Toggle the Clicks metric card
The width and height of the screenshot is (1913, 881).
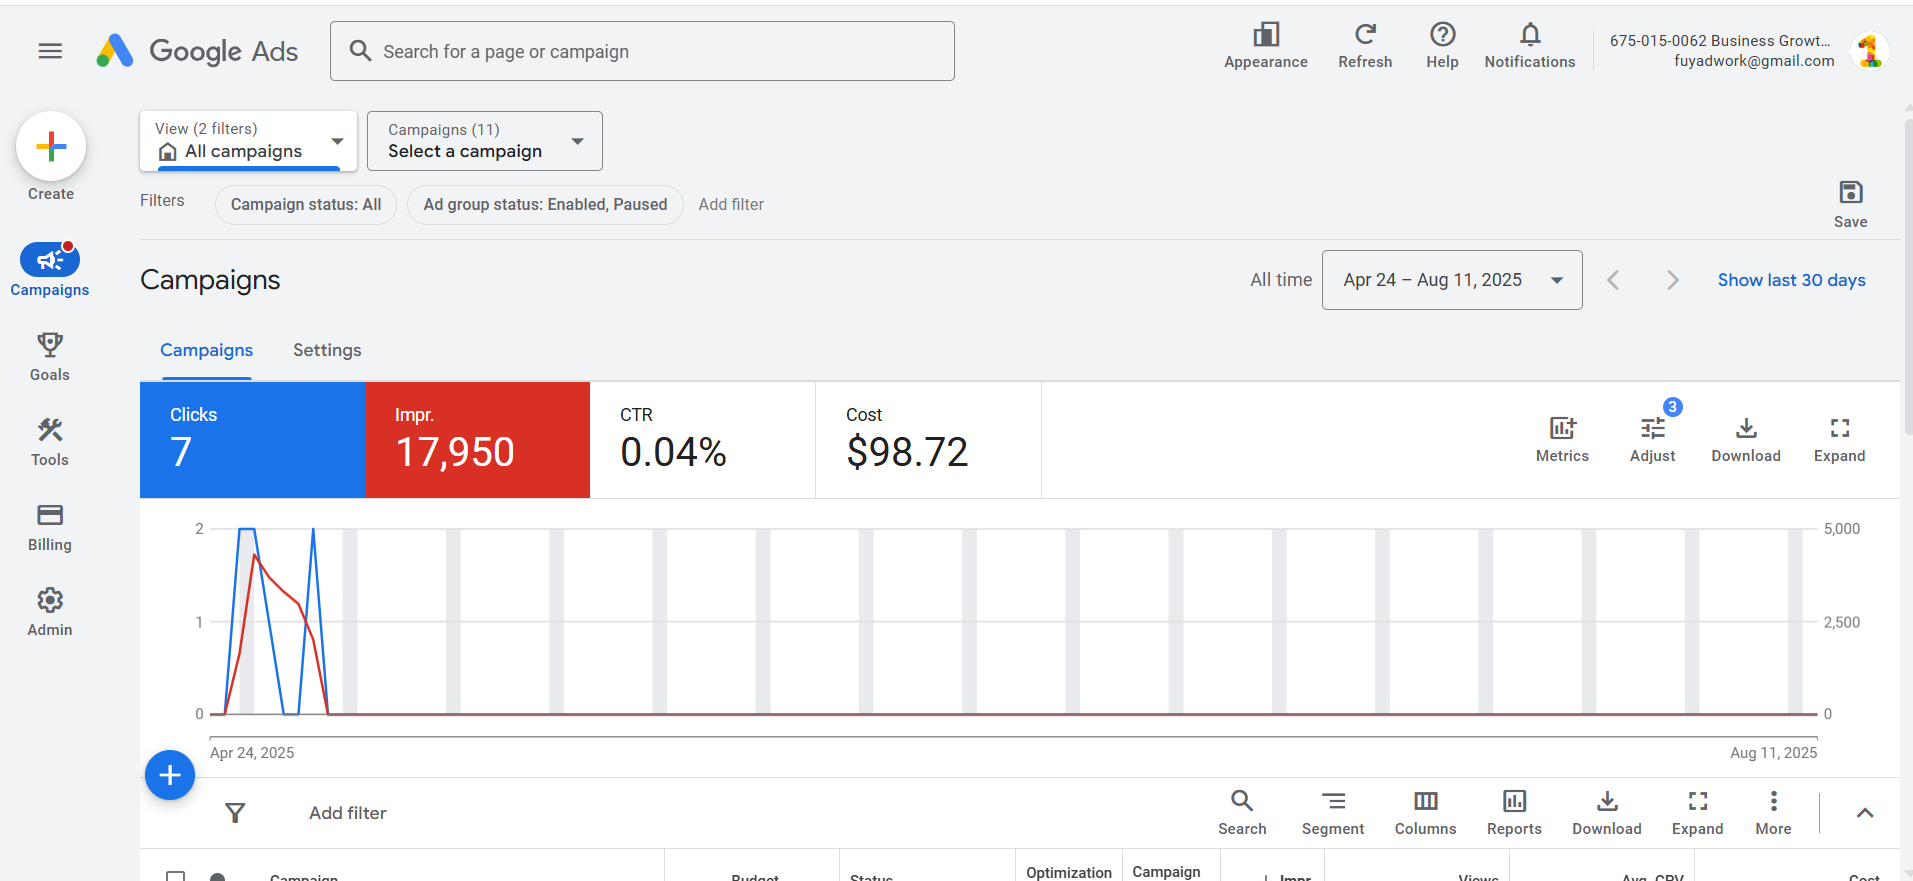point(252,440)
